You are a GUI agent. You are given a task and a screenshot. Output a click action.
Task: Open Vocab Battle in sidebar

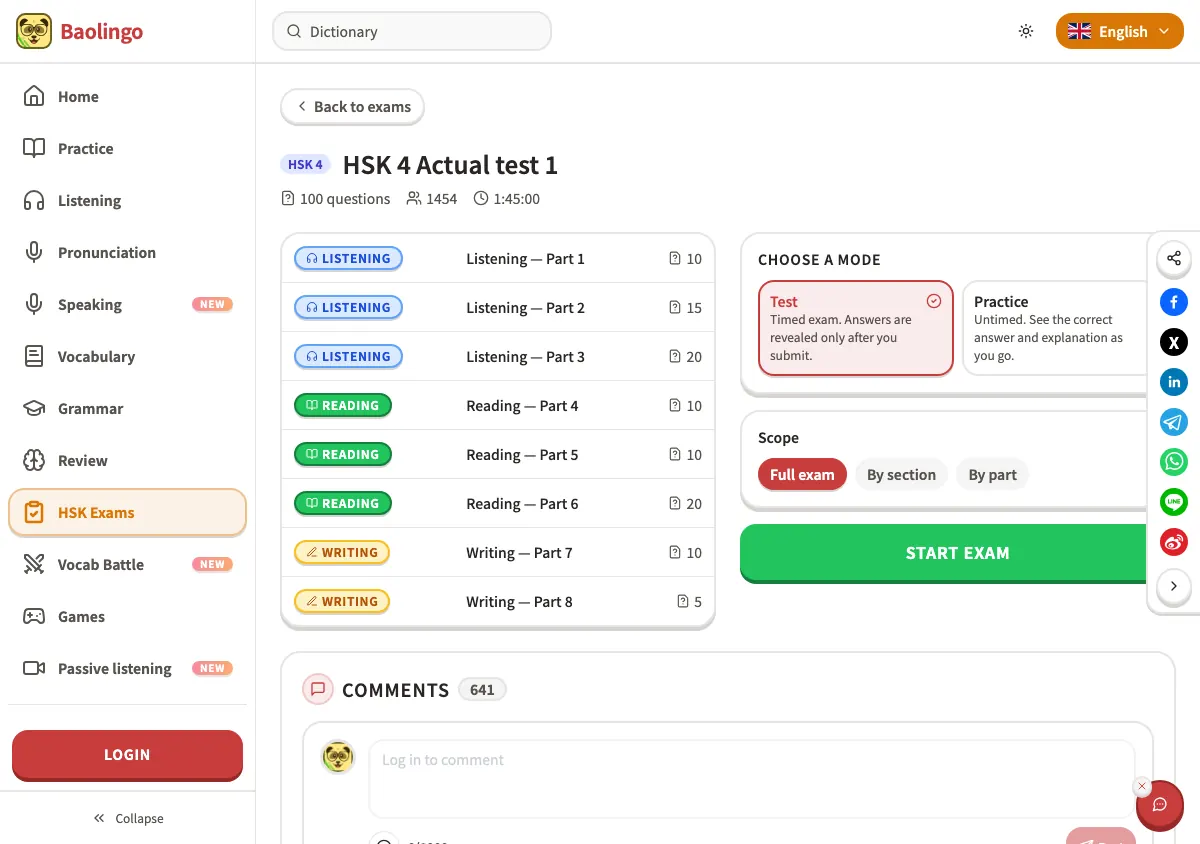127,564
